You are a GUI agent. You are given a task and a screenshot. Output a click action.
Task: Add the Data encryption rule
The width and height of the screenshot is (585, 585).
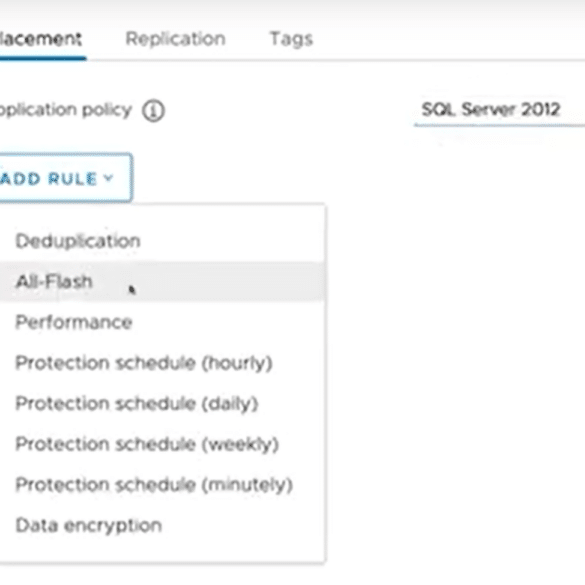coord(162,526)
